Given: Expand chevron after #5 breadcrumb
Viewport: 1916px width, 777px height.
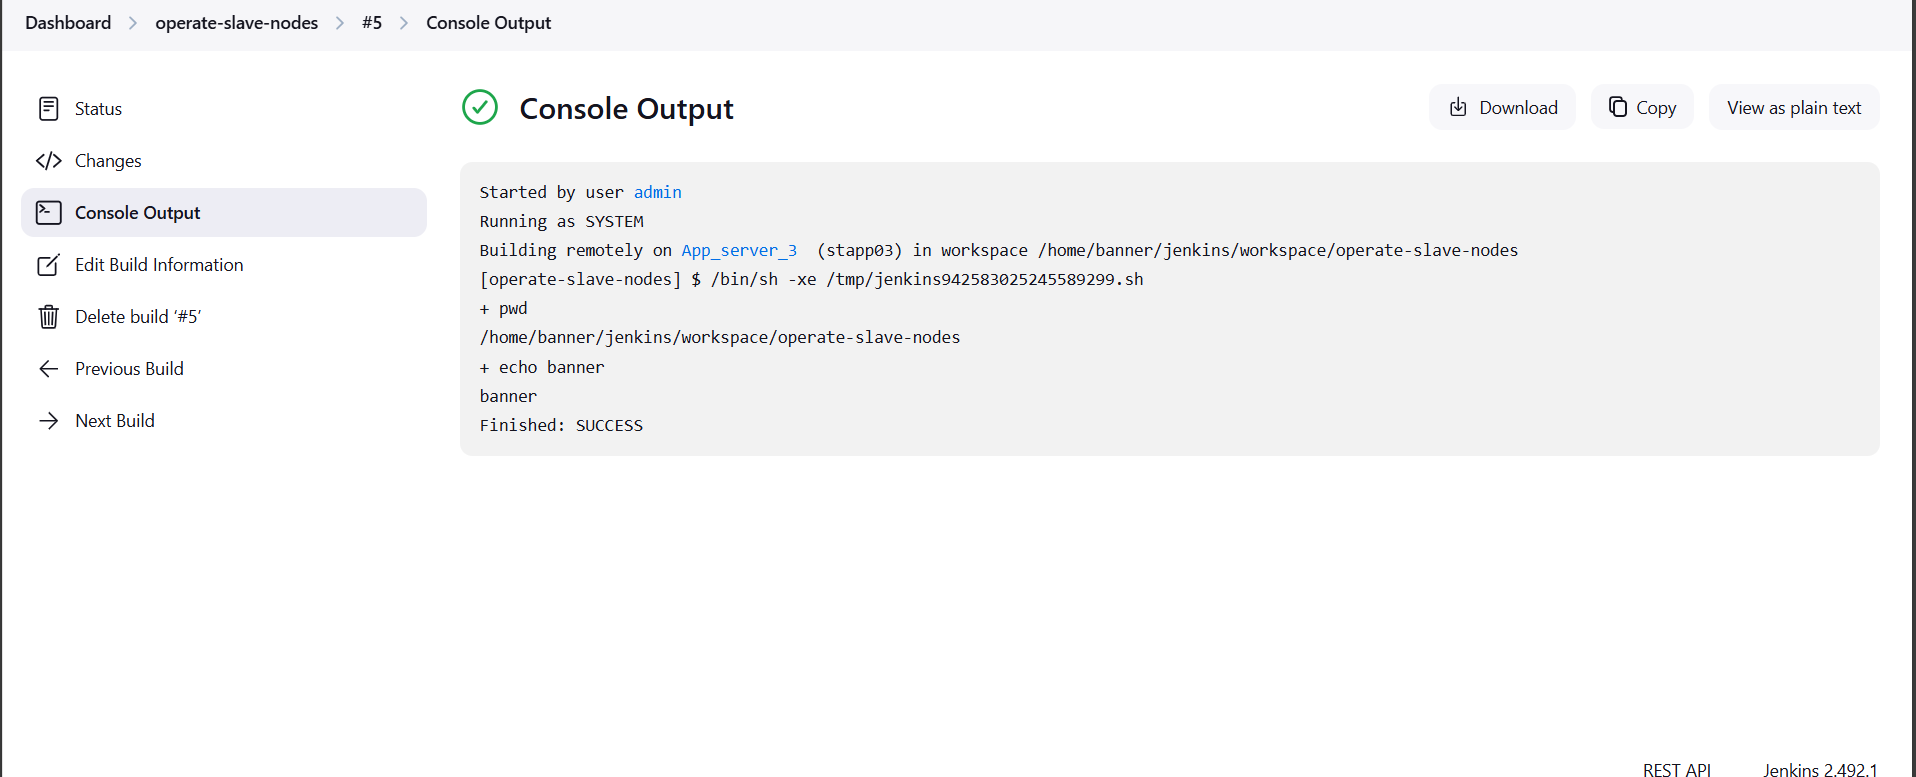Looking at the screenshot, I should click(404, 23).
